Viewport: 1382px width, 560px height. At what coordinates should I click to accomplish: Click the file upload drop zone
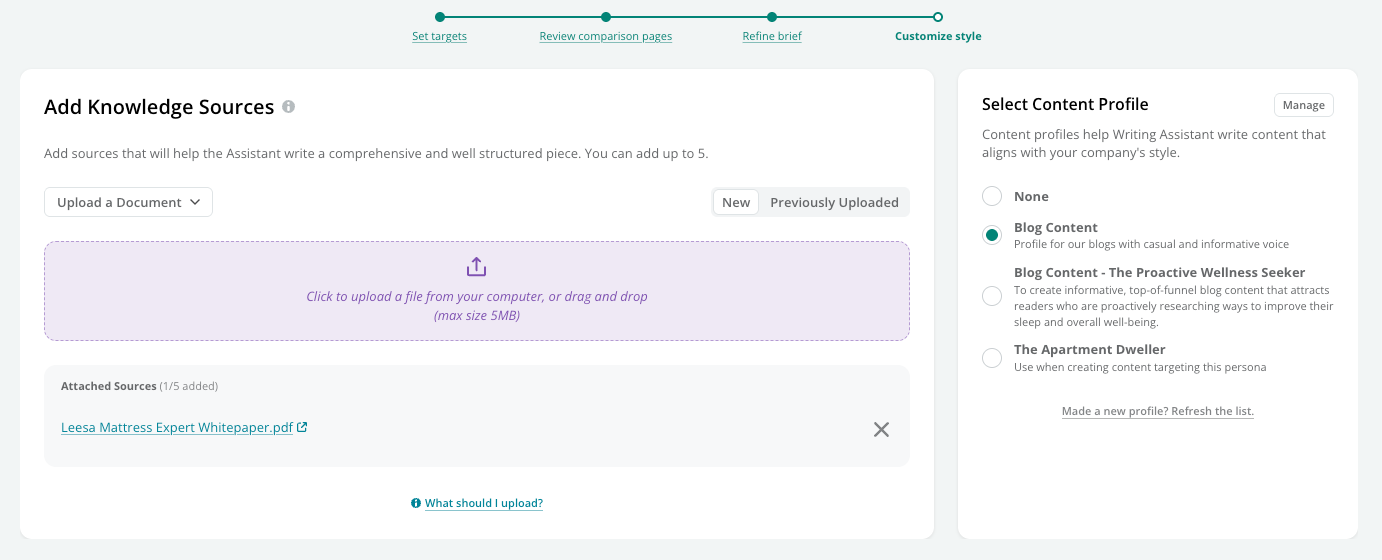pyautogui.click(x=477, y=291)
